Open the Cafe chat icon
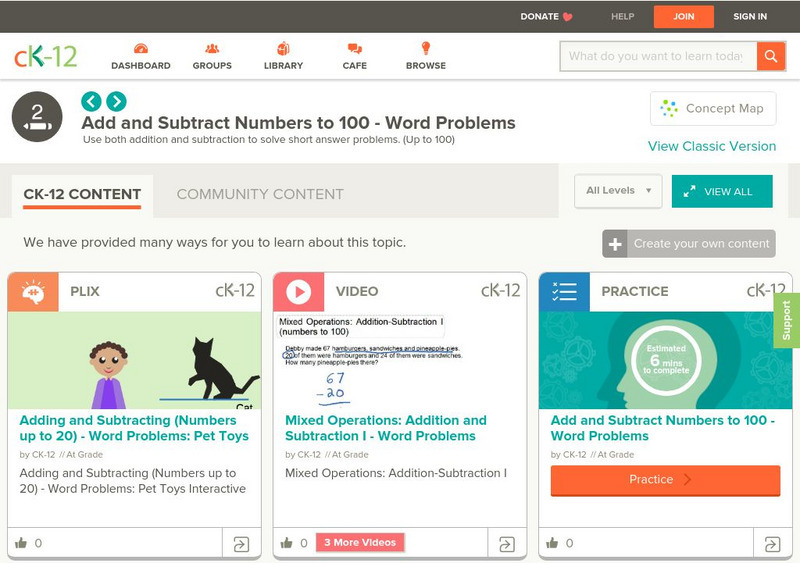This screenshot has height=563, width=800. [355, 49]
